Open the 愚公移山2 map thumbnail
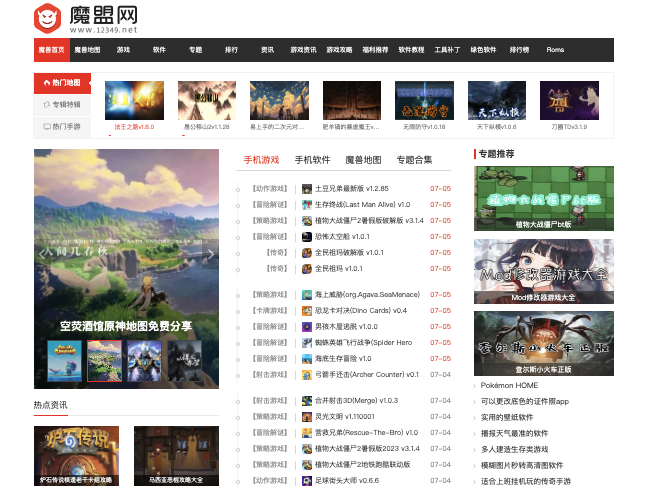This screenshot has height=500, width=649. (207, 101)
